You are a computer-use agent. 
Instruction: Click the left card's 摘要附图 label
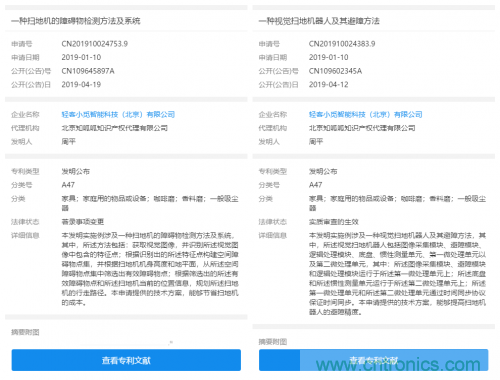25,332
